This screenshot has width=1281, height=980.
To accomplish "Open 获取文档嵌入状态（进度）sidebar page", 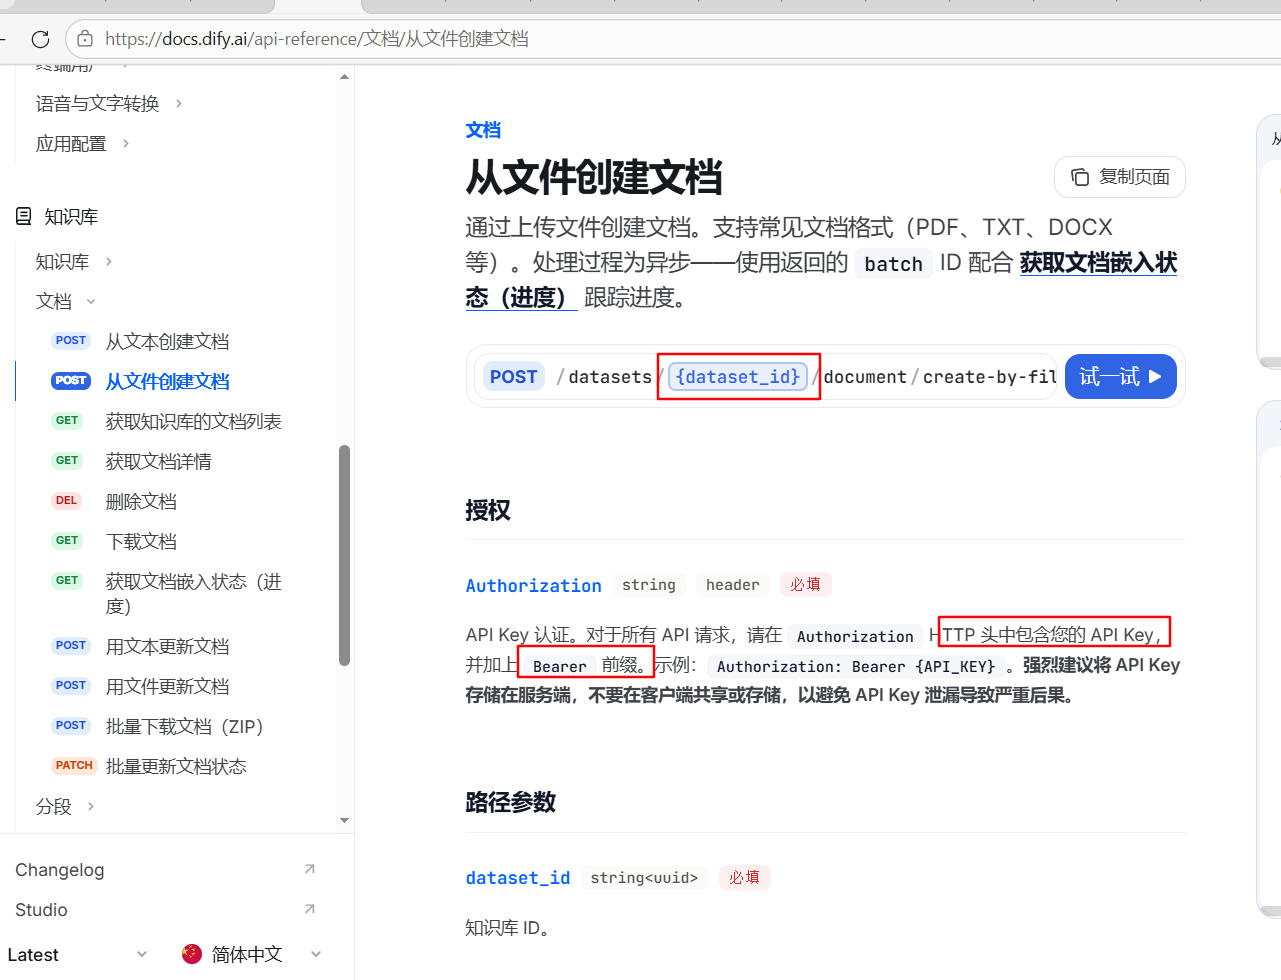I will [194, 594].
